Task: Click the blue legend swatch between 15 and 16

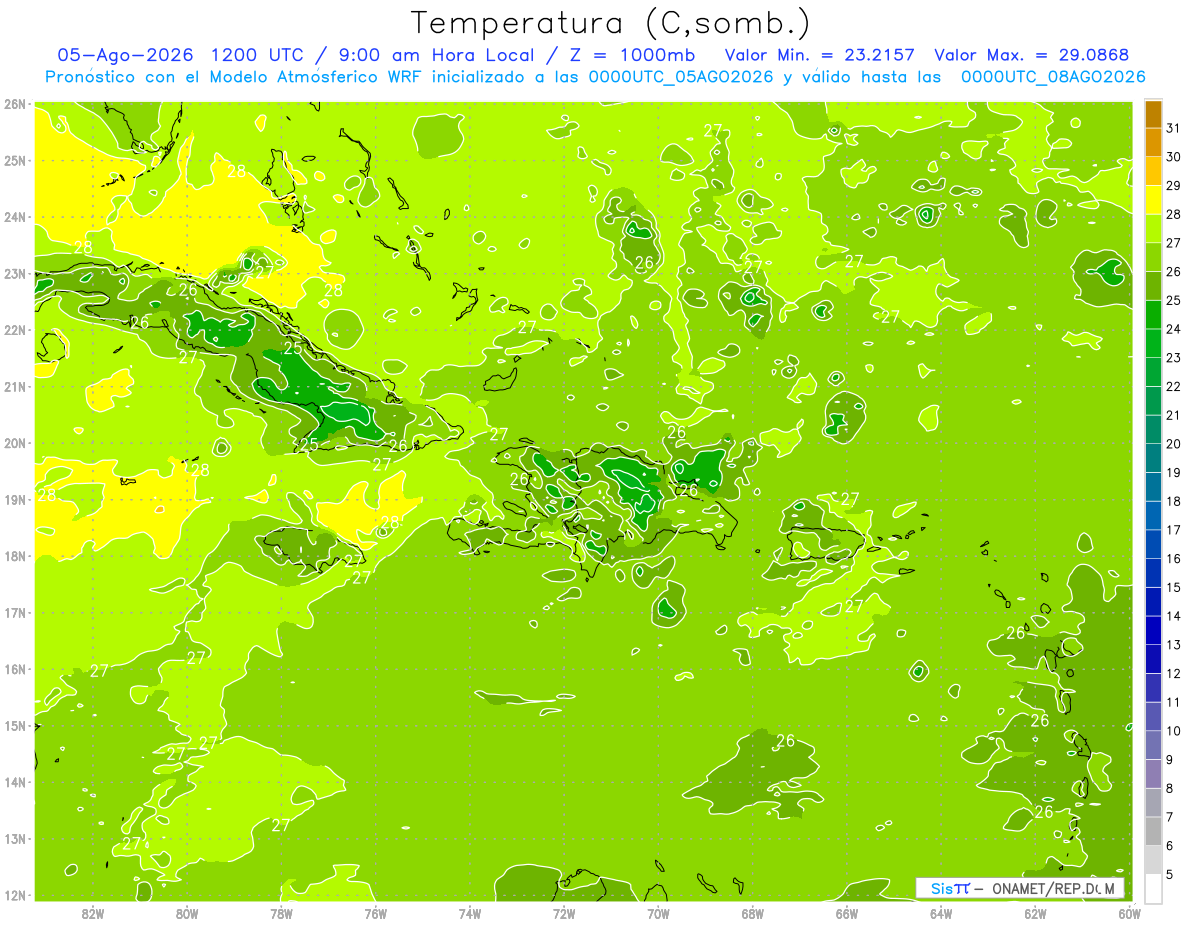Action: coord(1153,573)
